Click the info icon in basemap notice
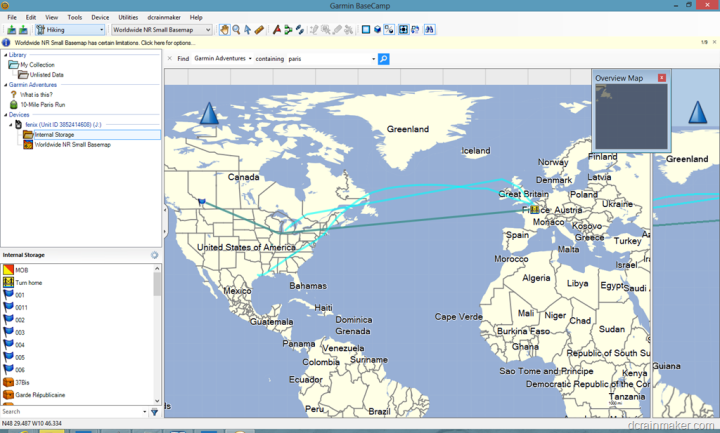Image resolution: width=720 pixels, height=433 pixels. point(6,43)
